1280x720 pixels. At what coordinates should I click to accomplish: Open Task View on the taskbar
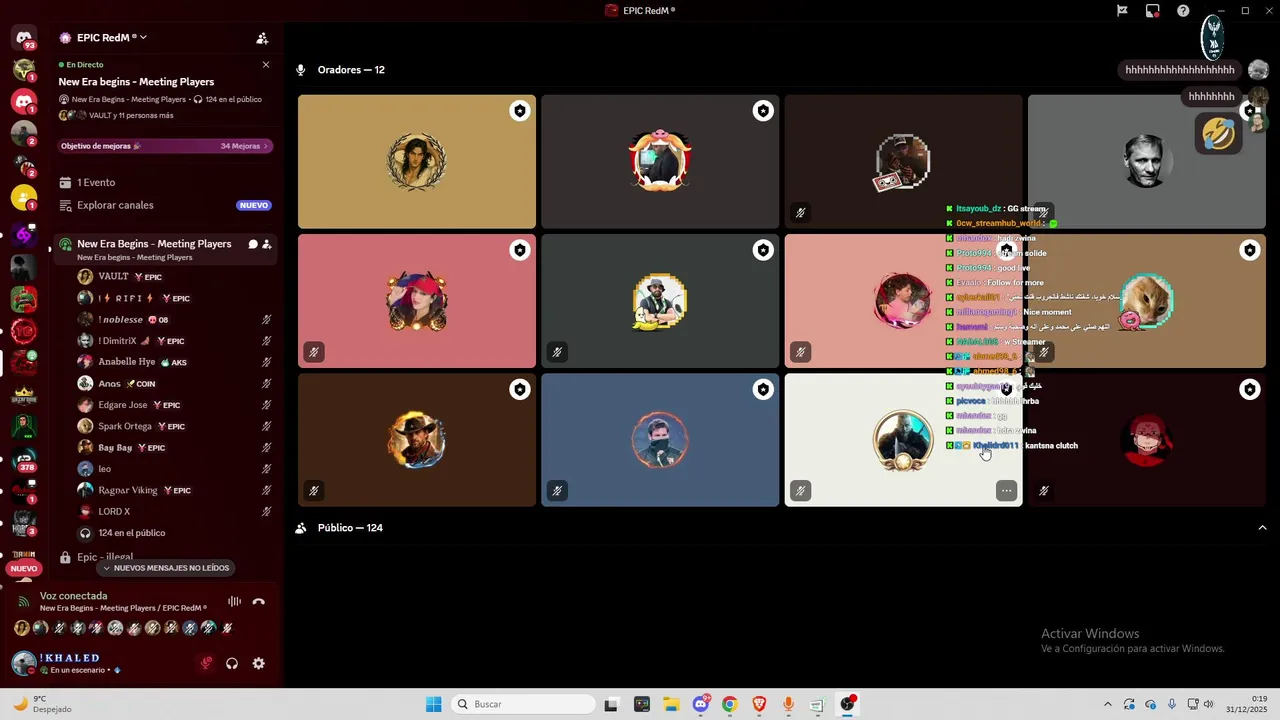click(x=611, y=704)
